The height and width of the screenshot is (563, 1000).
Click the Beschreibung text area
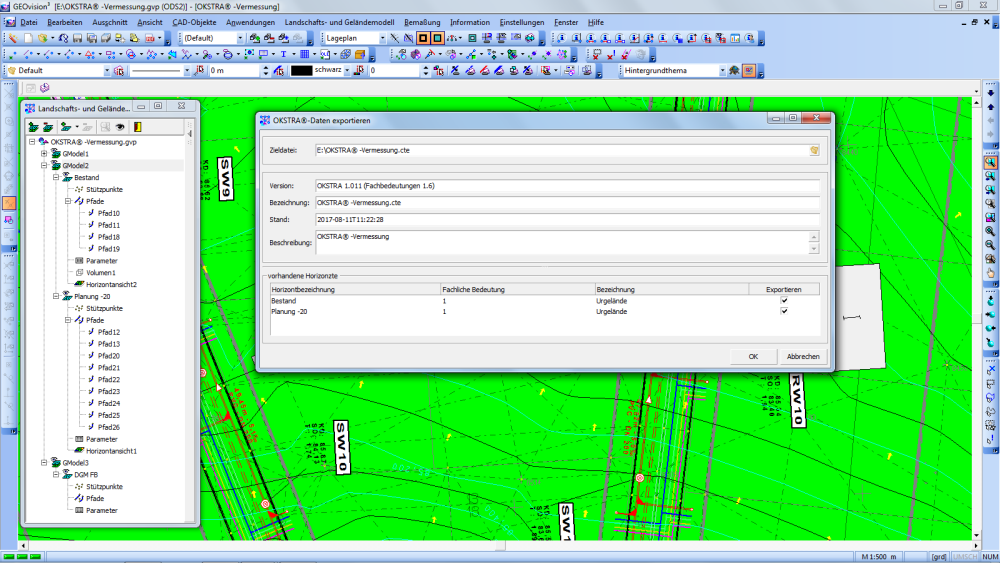(x=562, y=242)
